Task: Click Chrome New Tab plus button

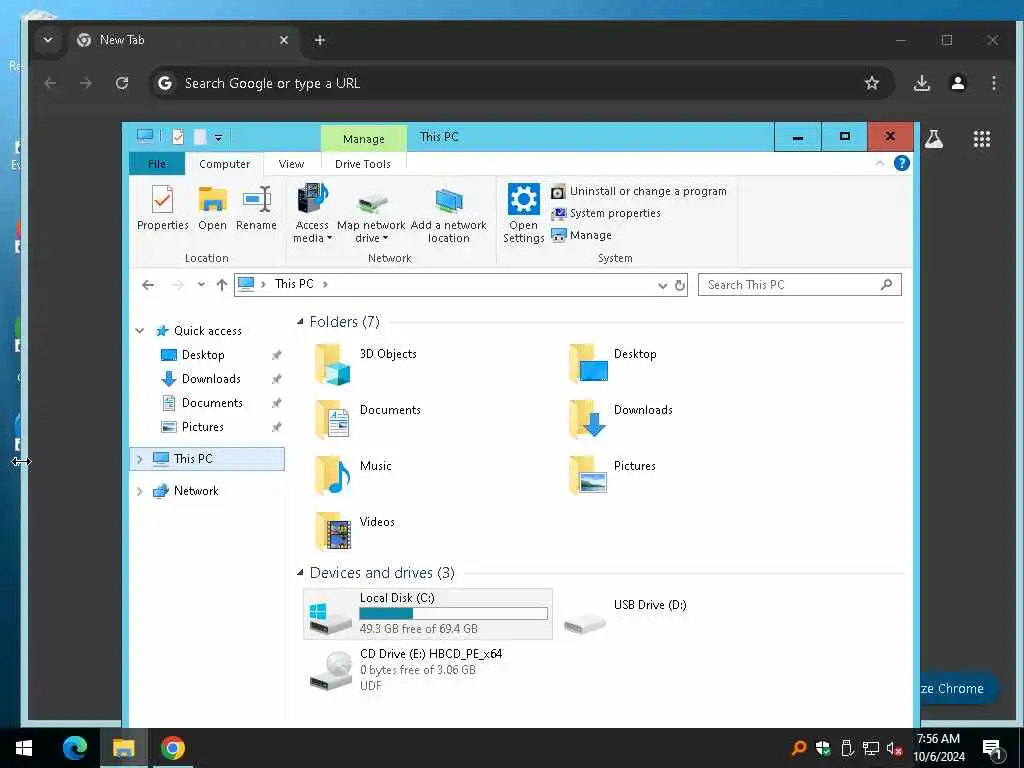Action: (319, 40)
